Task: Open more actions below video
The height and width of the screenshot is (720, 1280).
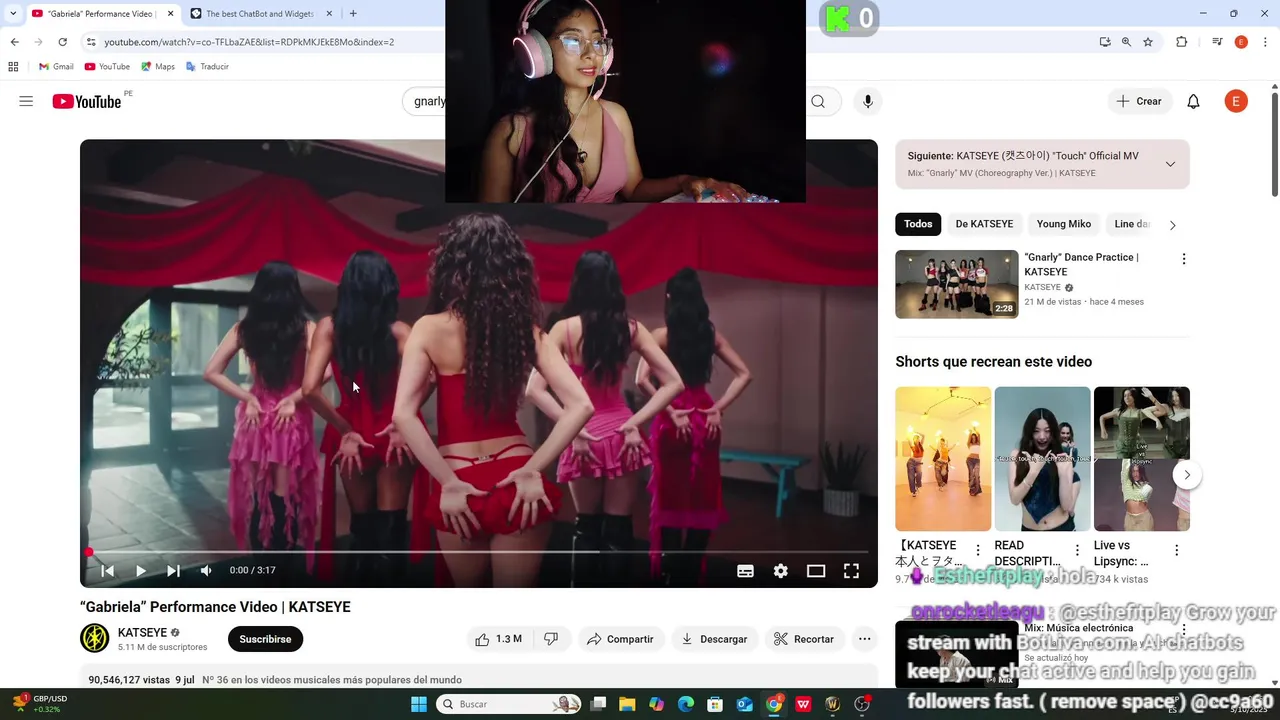Action: point(864,639)
